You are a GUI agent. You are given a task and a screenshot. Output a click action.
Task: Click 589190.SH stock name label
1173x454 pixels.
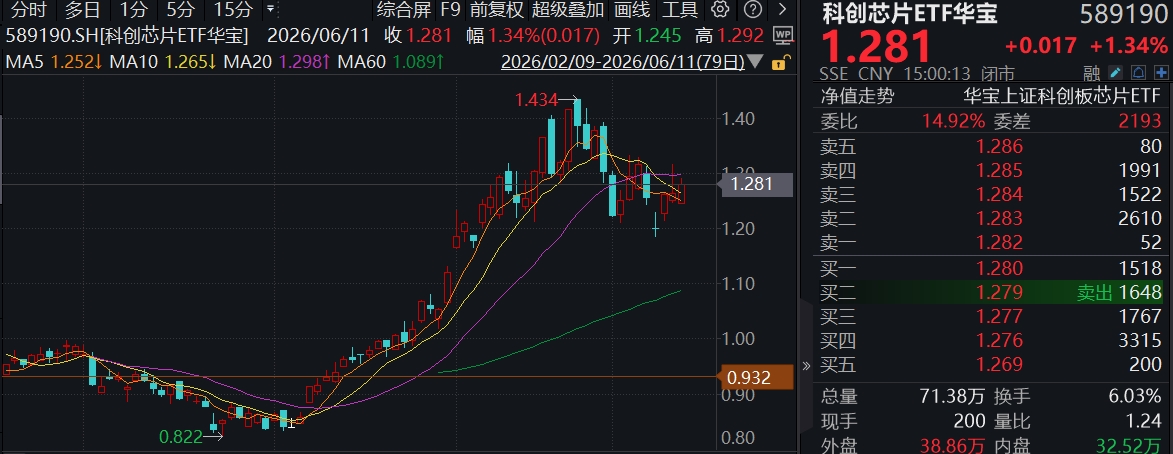126,35
